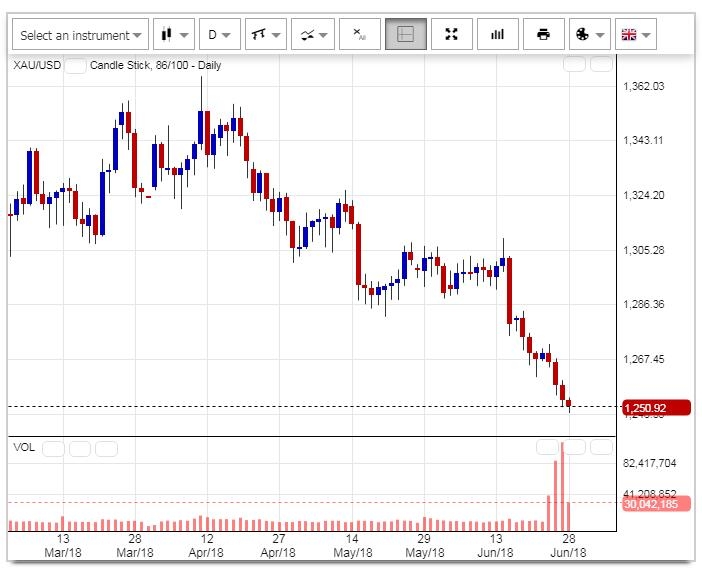The height and width of the screenshot is (572, 702).
Task: Click rightmost button in price chart's top-right corner
Action: 600,65
